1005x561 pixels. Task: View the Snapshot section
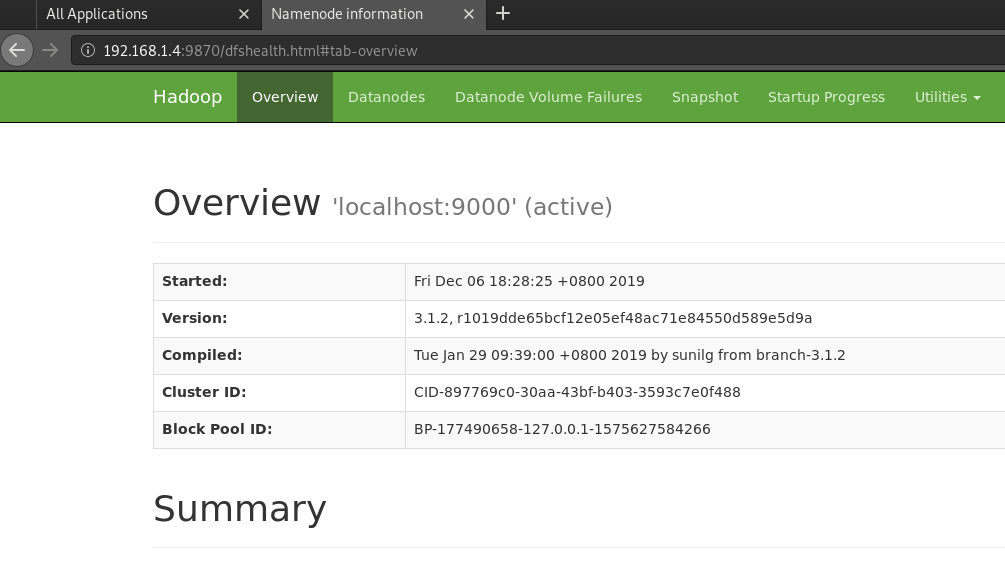point(705,97)
